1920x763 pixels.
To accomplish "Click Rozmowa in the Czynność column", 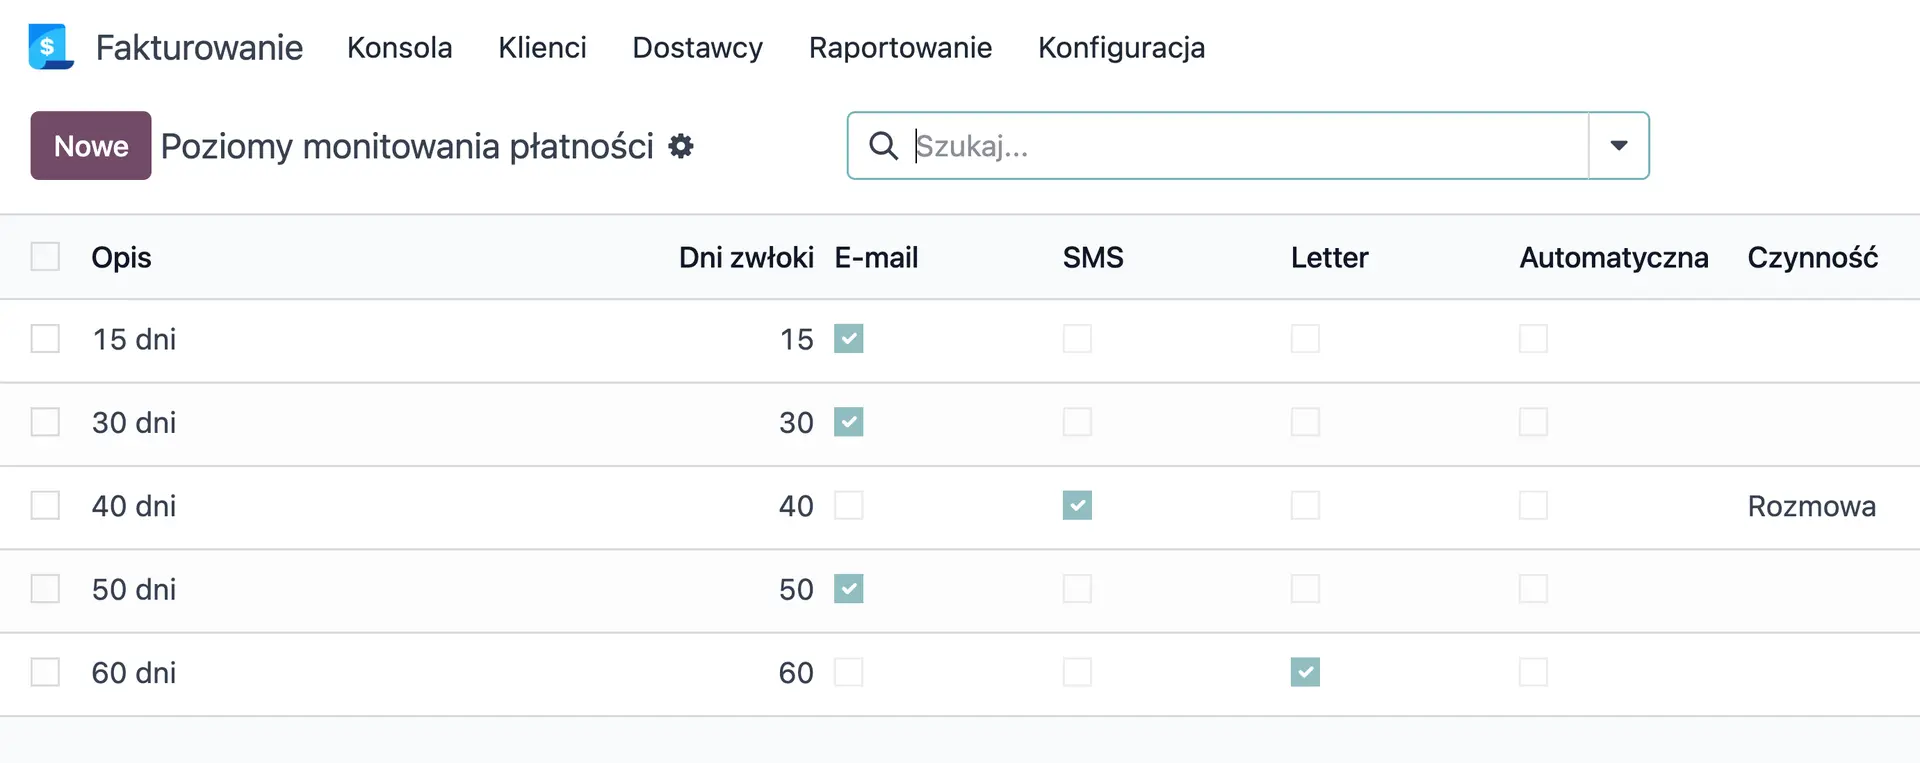I will [1812, 506].
